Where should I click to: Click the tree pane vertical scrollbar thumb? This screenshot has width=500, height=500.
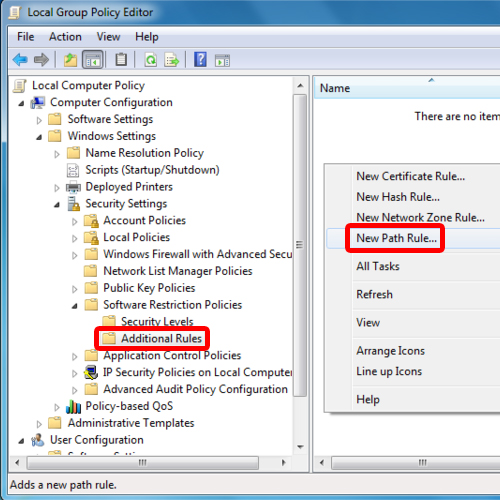(x=300, y=246)
